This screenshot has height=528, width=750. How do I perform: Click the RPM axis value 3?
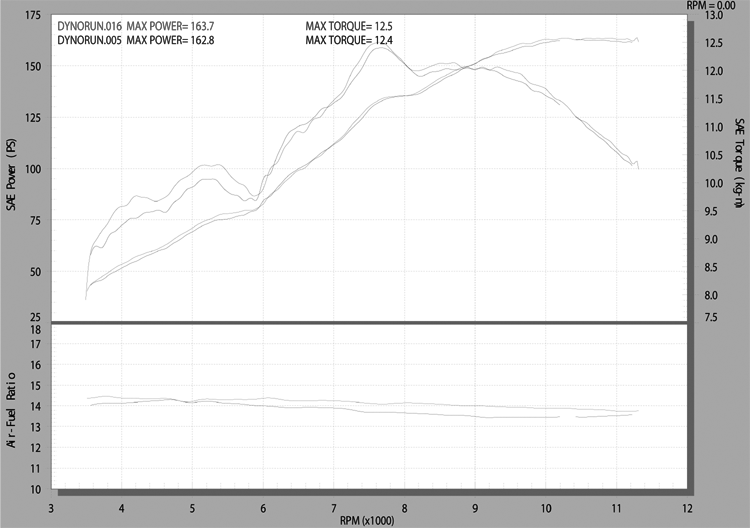51,508
